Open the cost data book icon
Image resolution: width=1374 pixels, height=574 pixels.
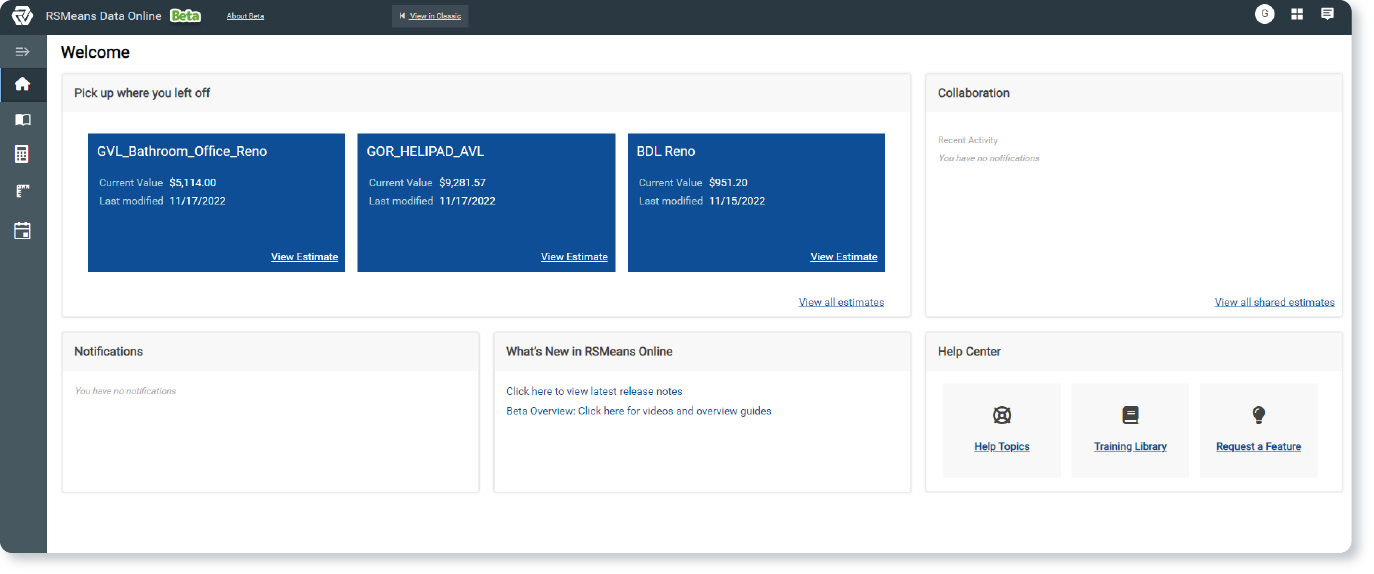(22, 119)
